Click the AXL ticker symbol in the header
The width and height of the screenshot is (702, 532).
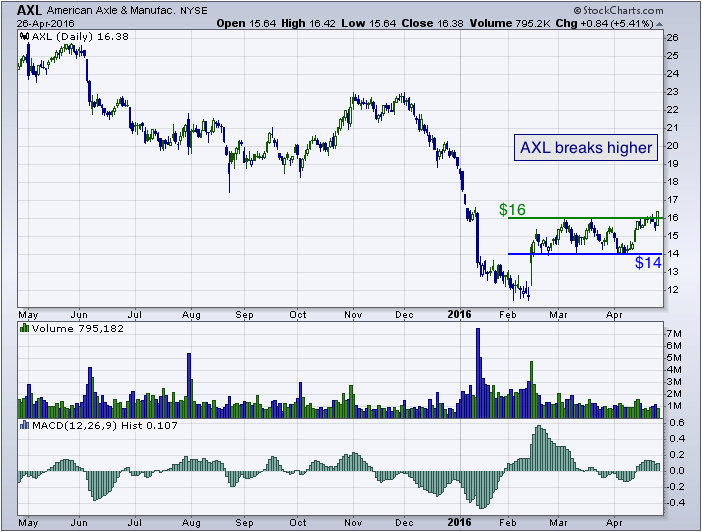tap(30, 10)
